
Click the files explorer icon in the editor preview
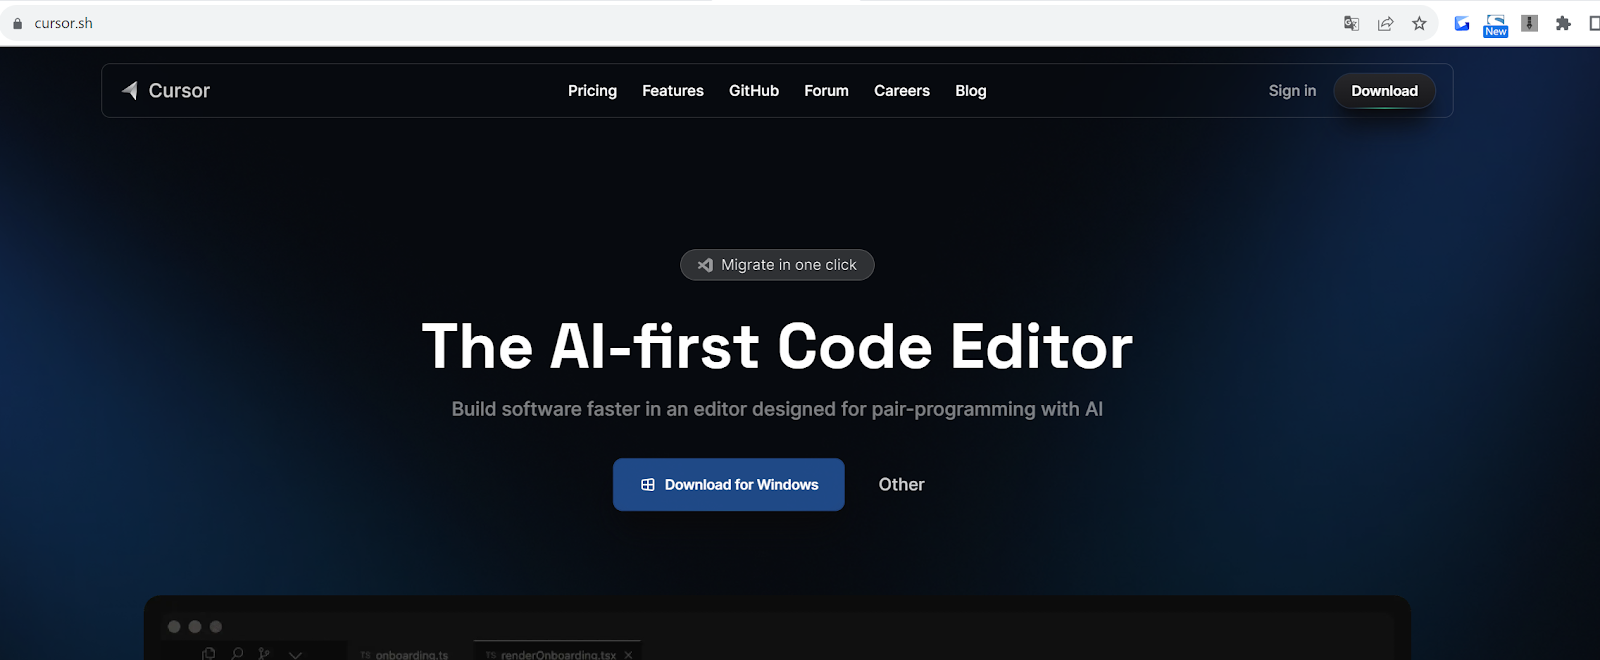click(209, 654)
